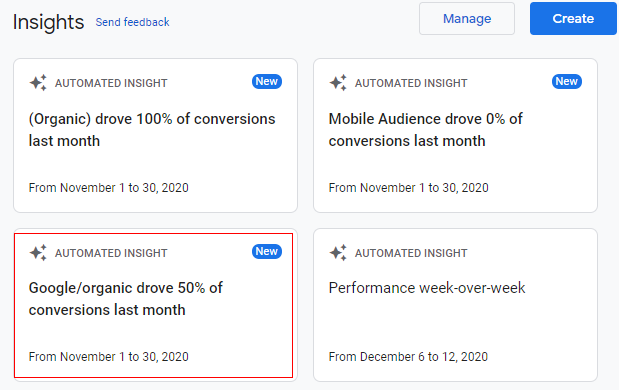Click sparkle icon on Mobile Audience card
Viewport: 619px width, 390px height.
338,83
